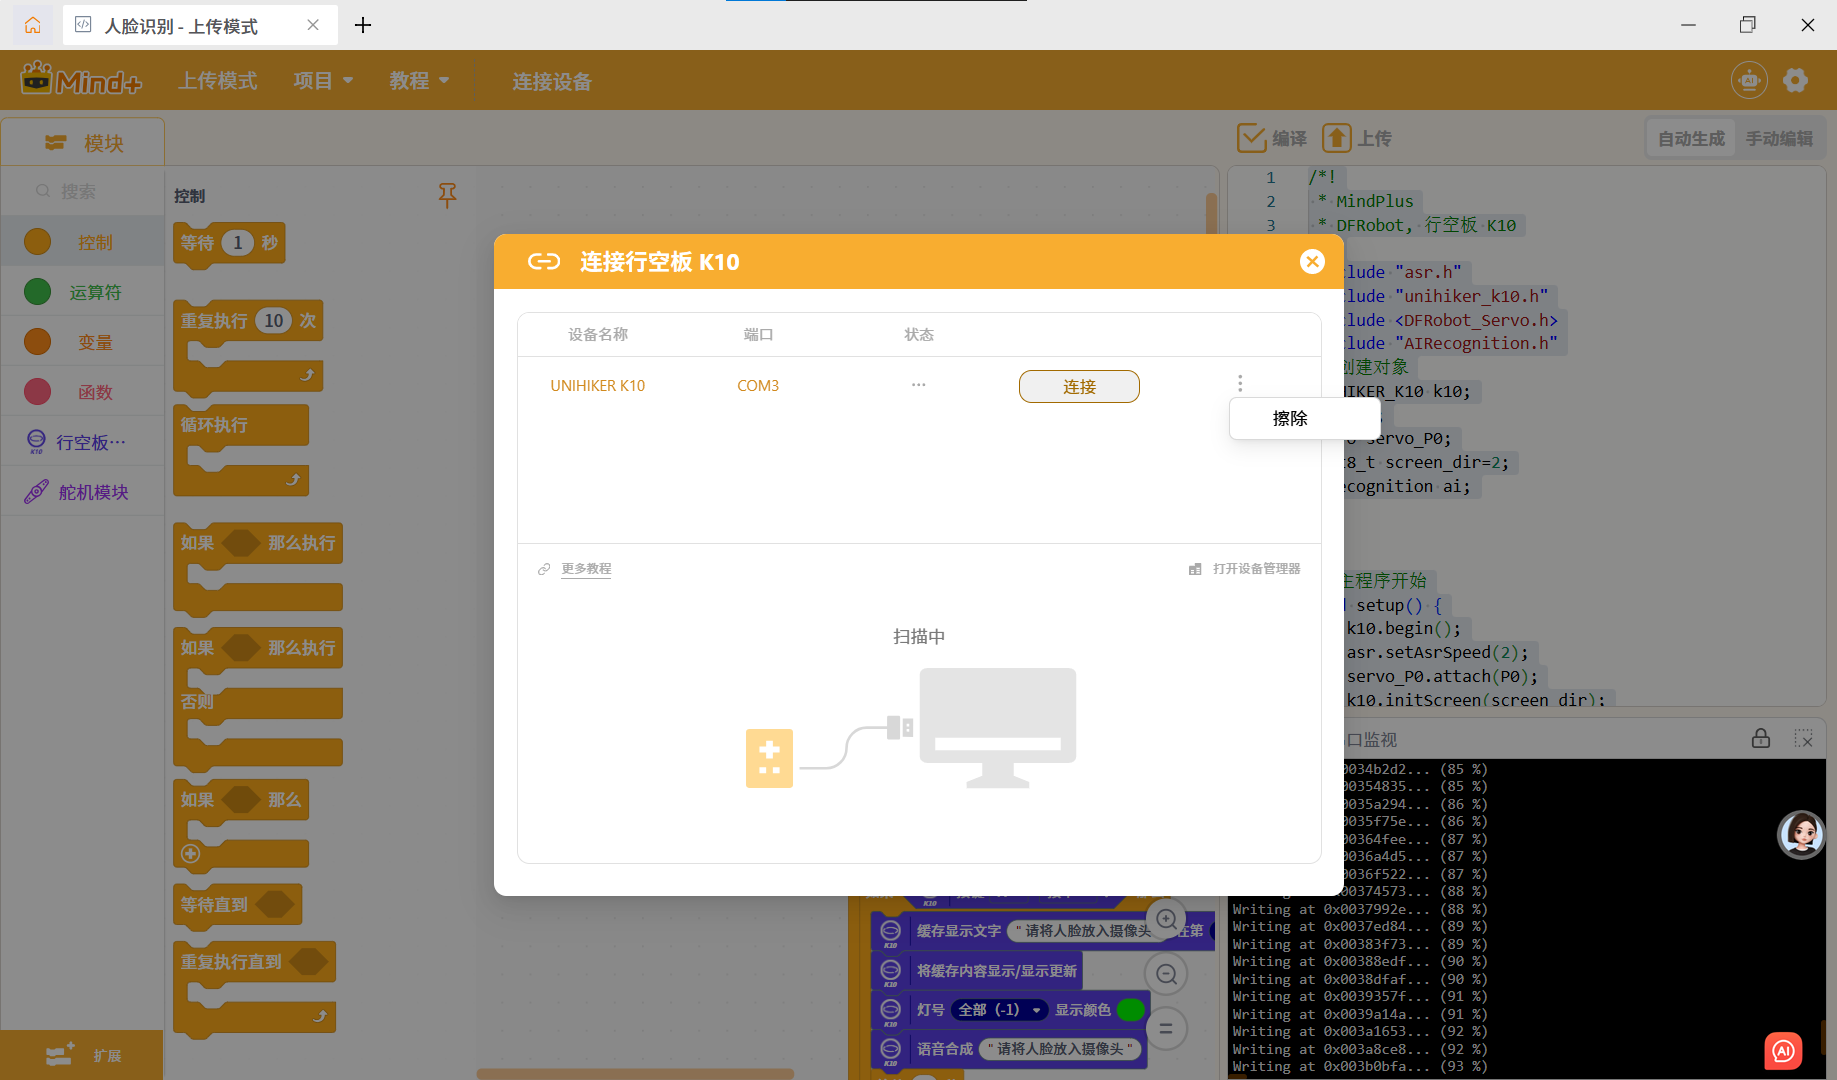
Task: Pin the 控制 block palette
Action: 447,196
